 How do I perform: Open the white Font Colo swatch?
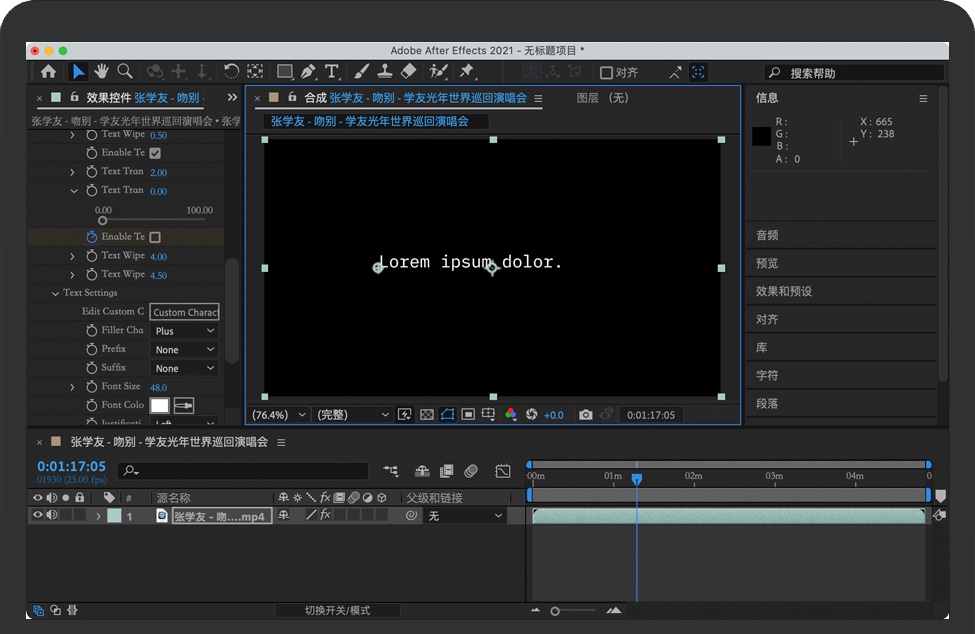[x=159, y=405]
